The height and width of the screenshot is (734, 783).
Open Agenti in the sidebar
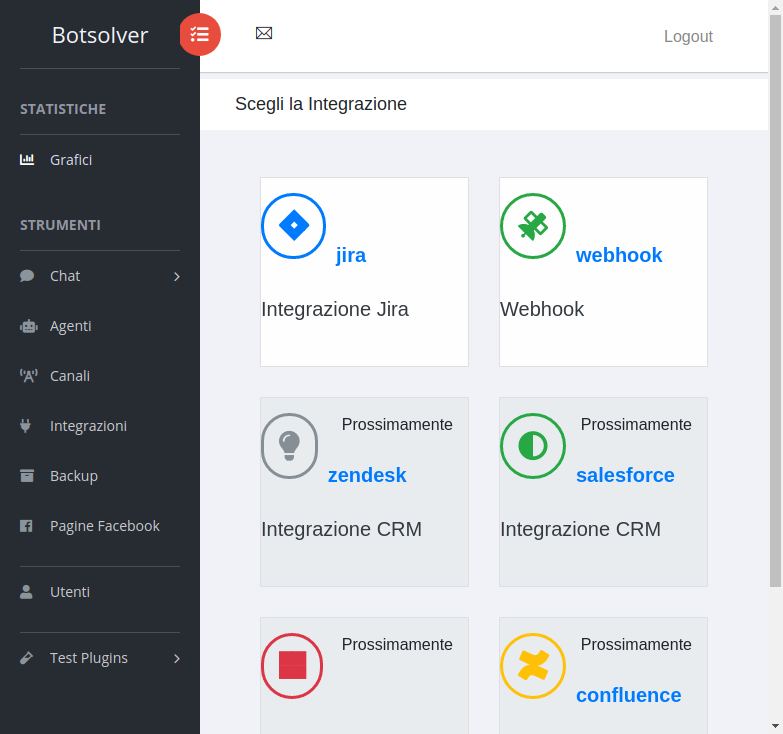click(70, 326)
